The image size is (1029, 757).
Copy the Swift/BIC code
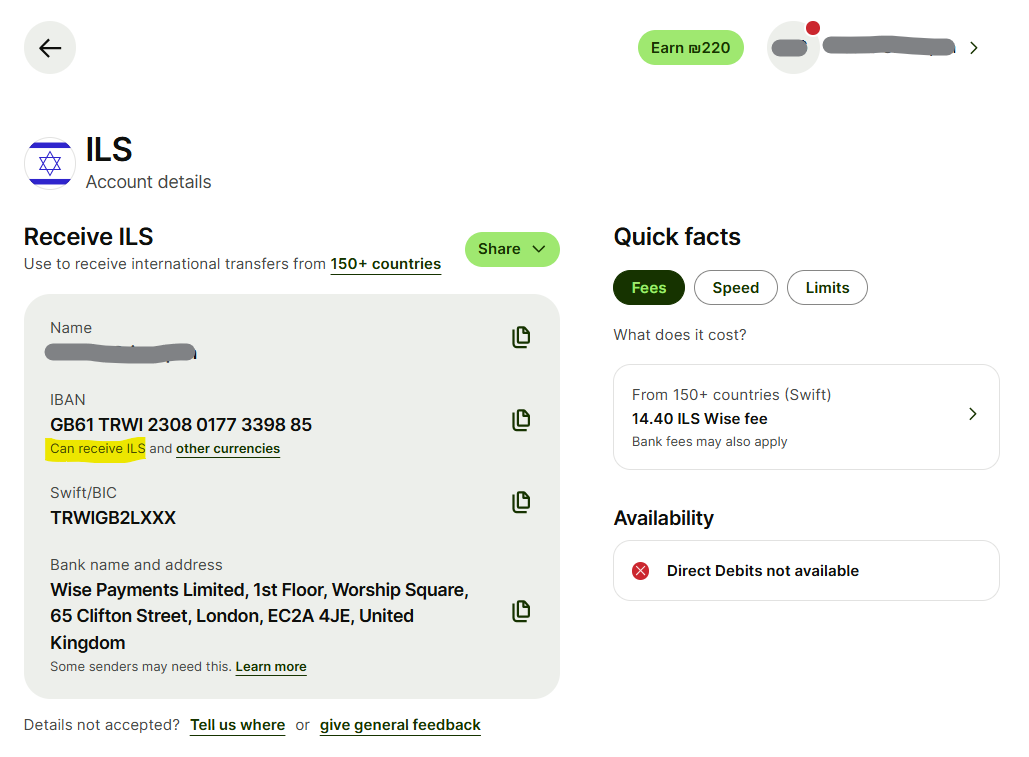(x=521, y=502)
